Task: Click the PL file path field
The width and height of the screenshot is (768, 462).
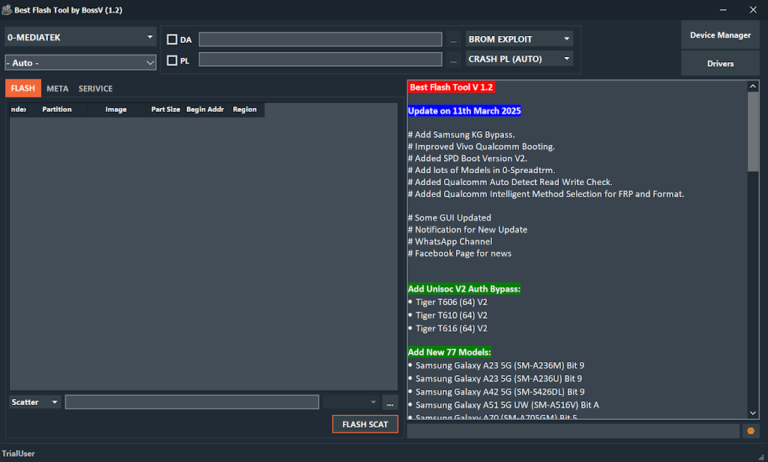Action: [x=320, y=60]
